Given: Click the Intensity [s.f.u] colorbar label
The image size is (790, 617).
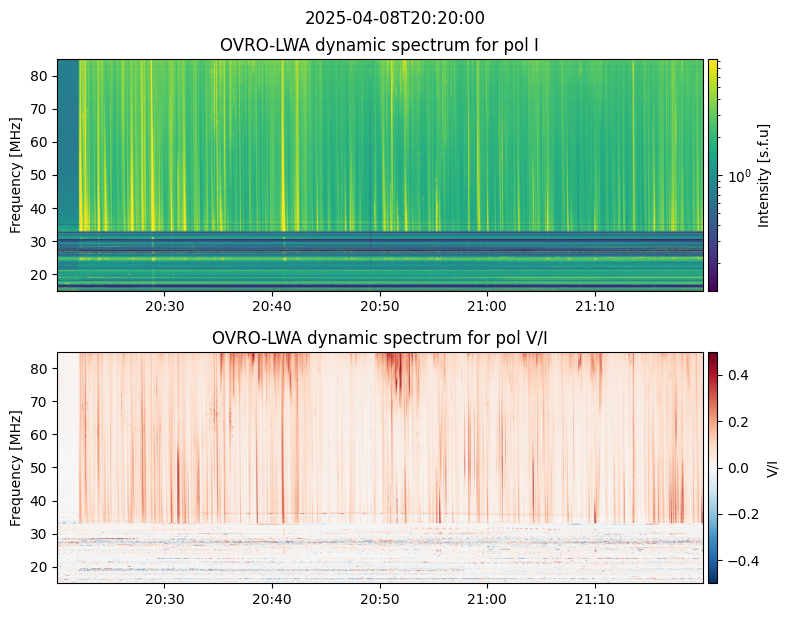Looking at the screenshot, I should [x=765, y=175].
